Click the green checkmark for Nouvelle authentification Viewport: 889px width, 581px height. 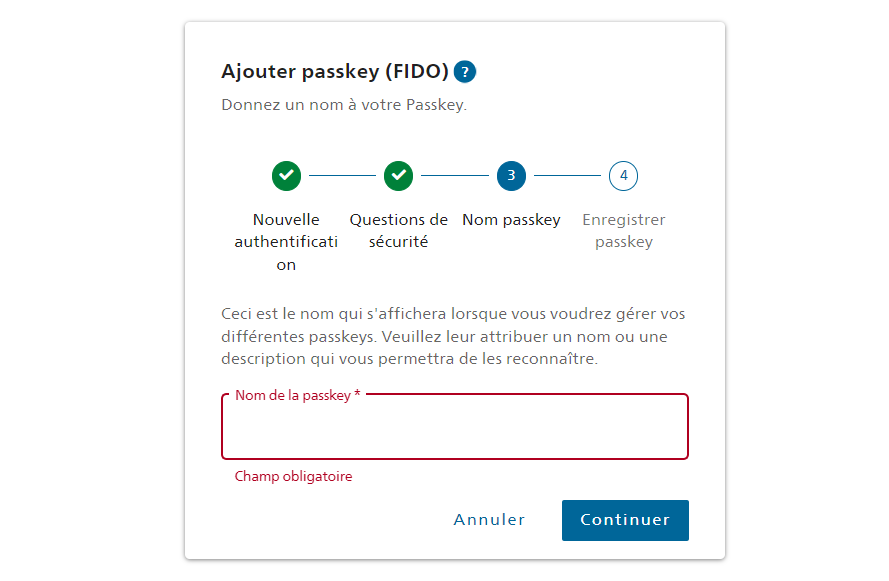click(286, 176)
